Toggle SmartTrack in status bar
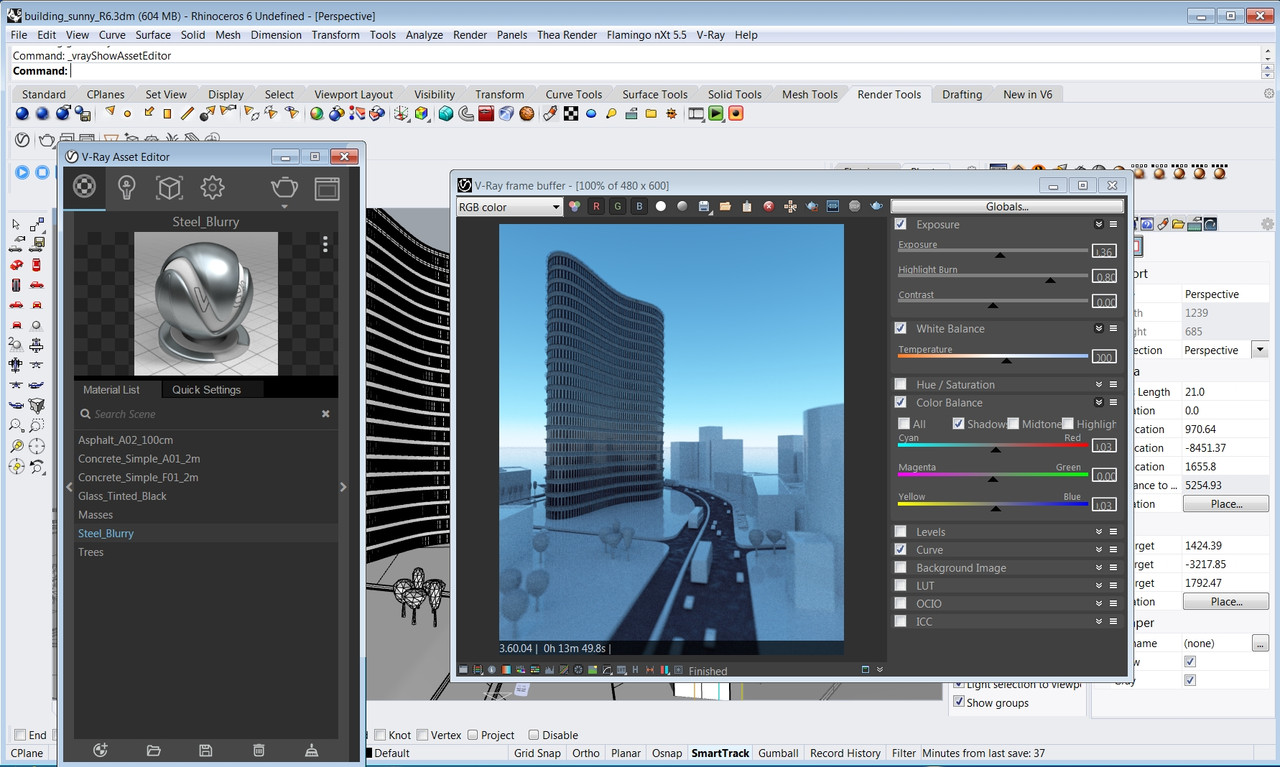The height and width of the screenshot is (767, 1280). click(x=720, y=753)
